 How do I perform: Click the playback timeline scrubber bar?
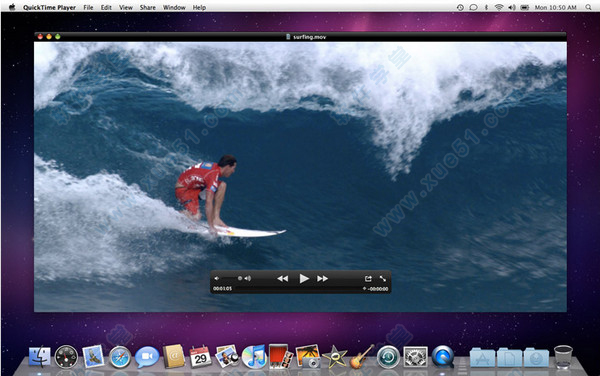[297, 289]
